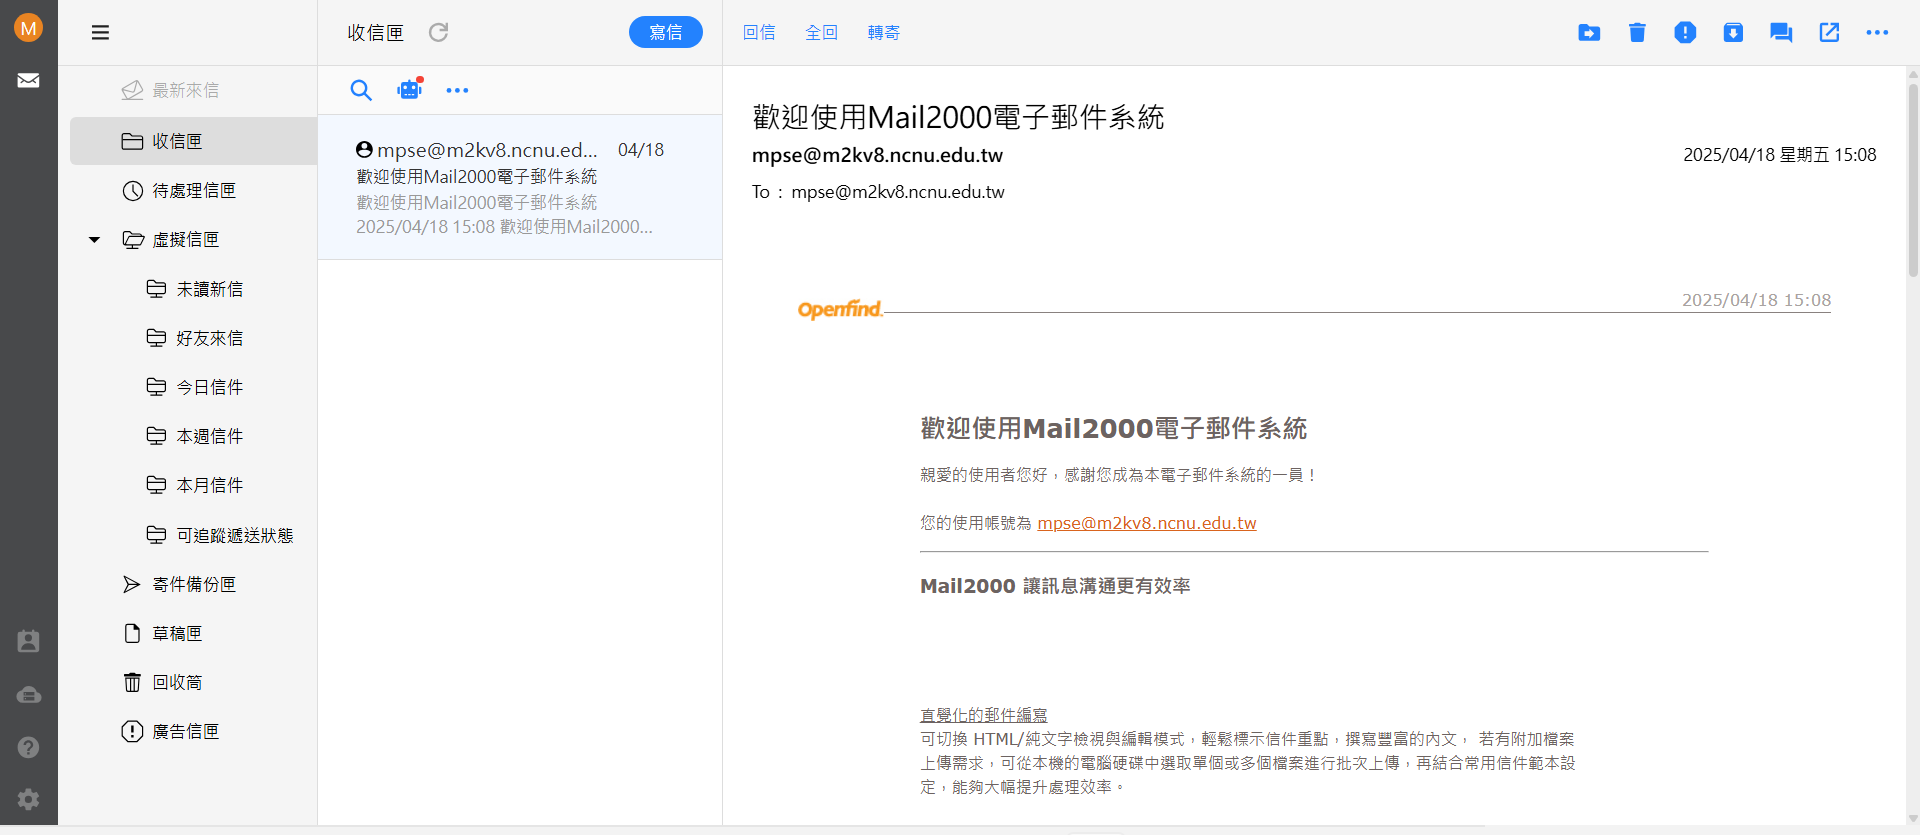
Task: Open conversation chat bubbles icon
Action: (x=1781, y=33)
